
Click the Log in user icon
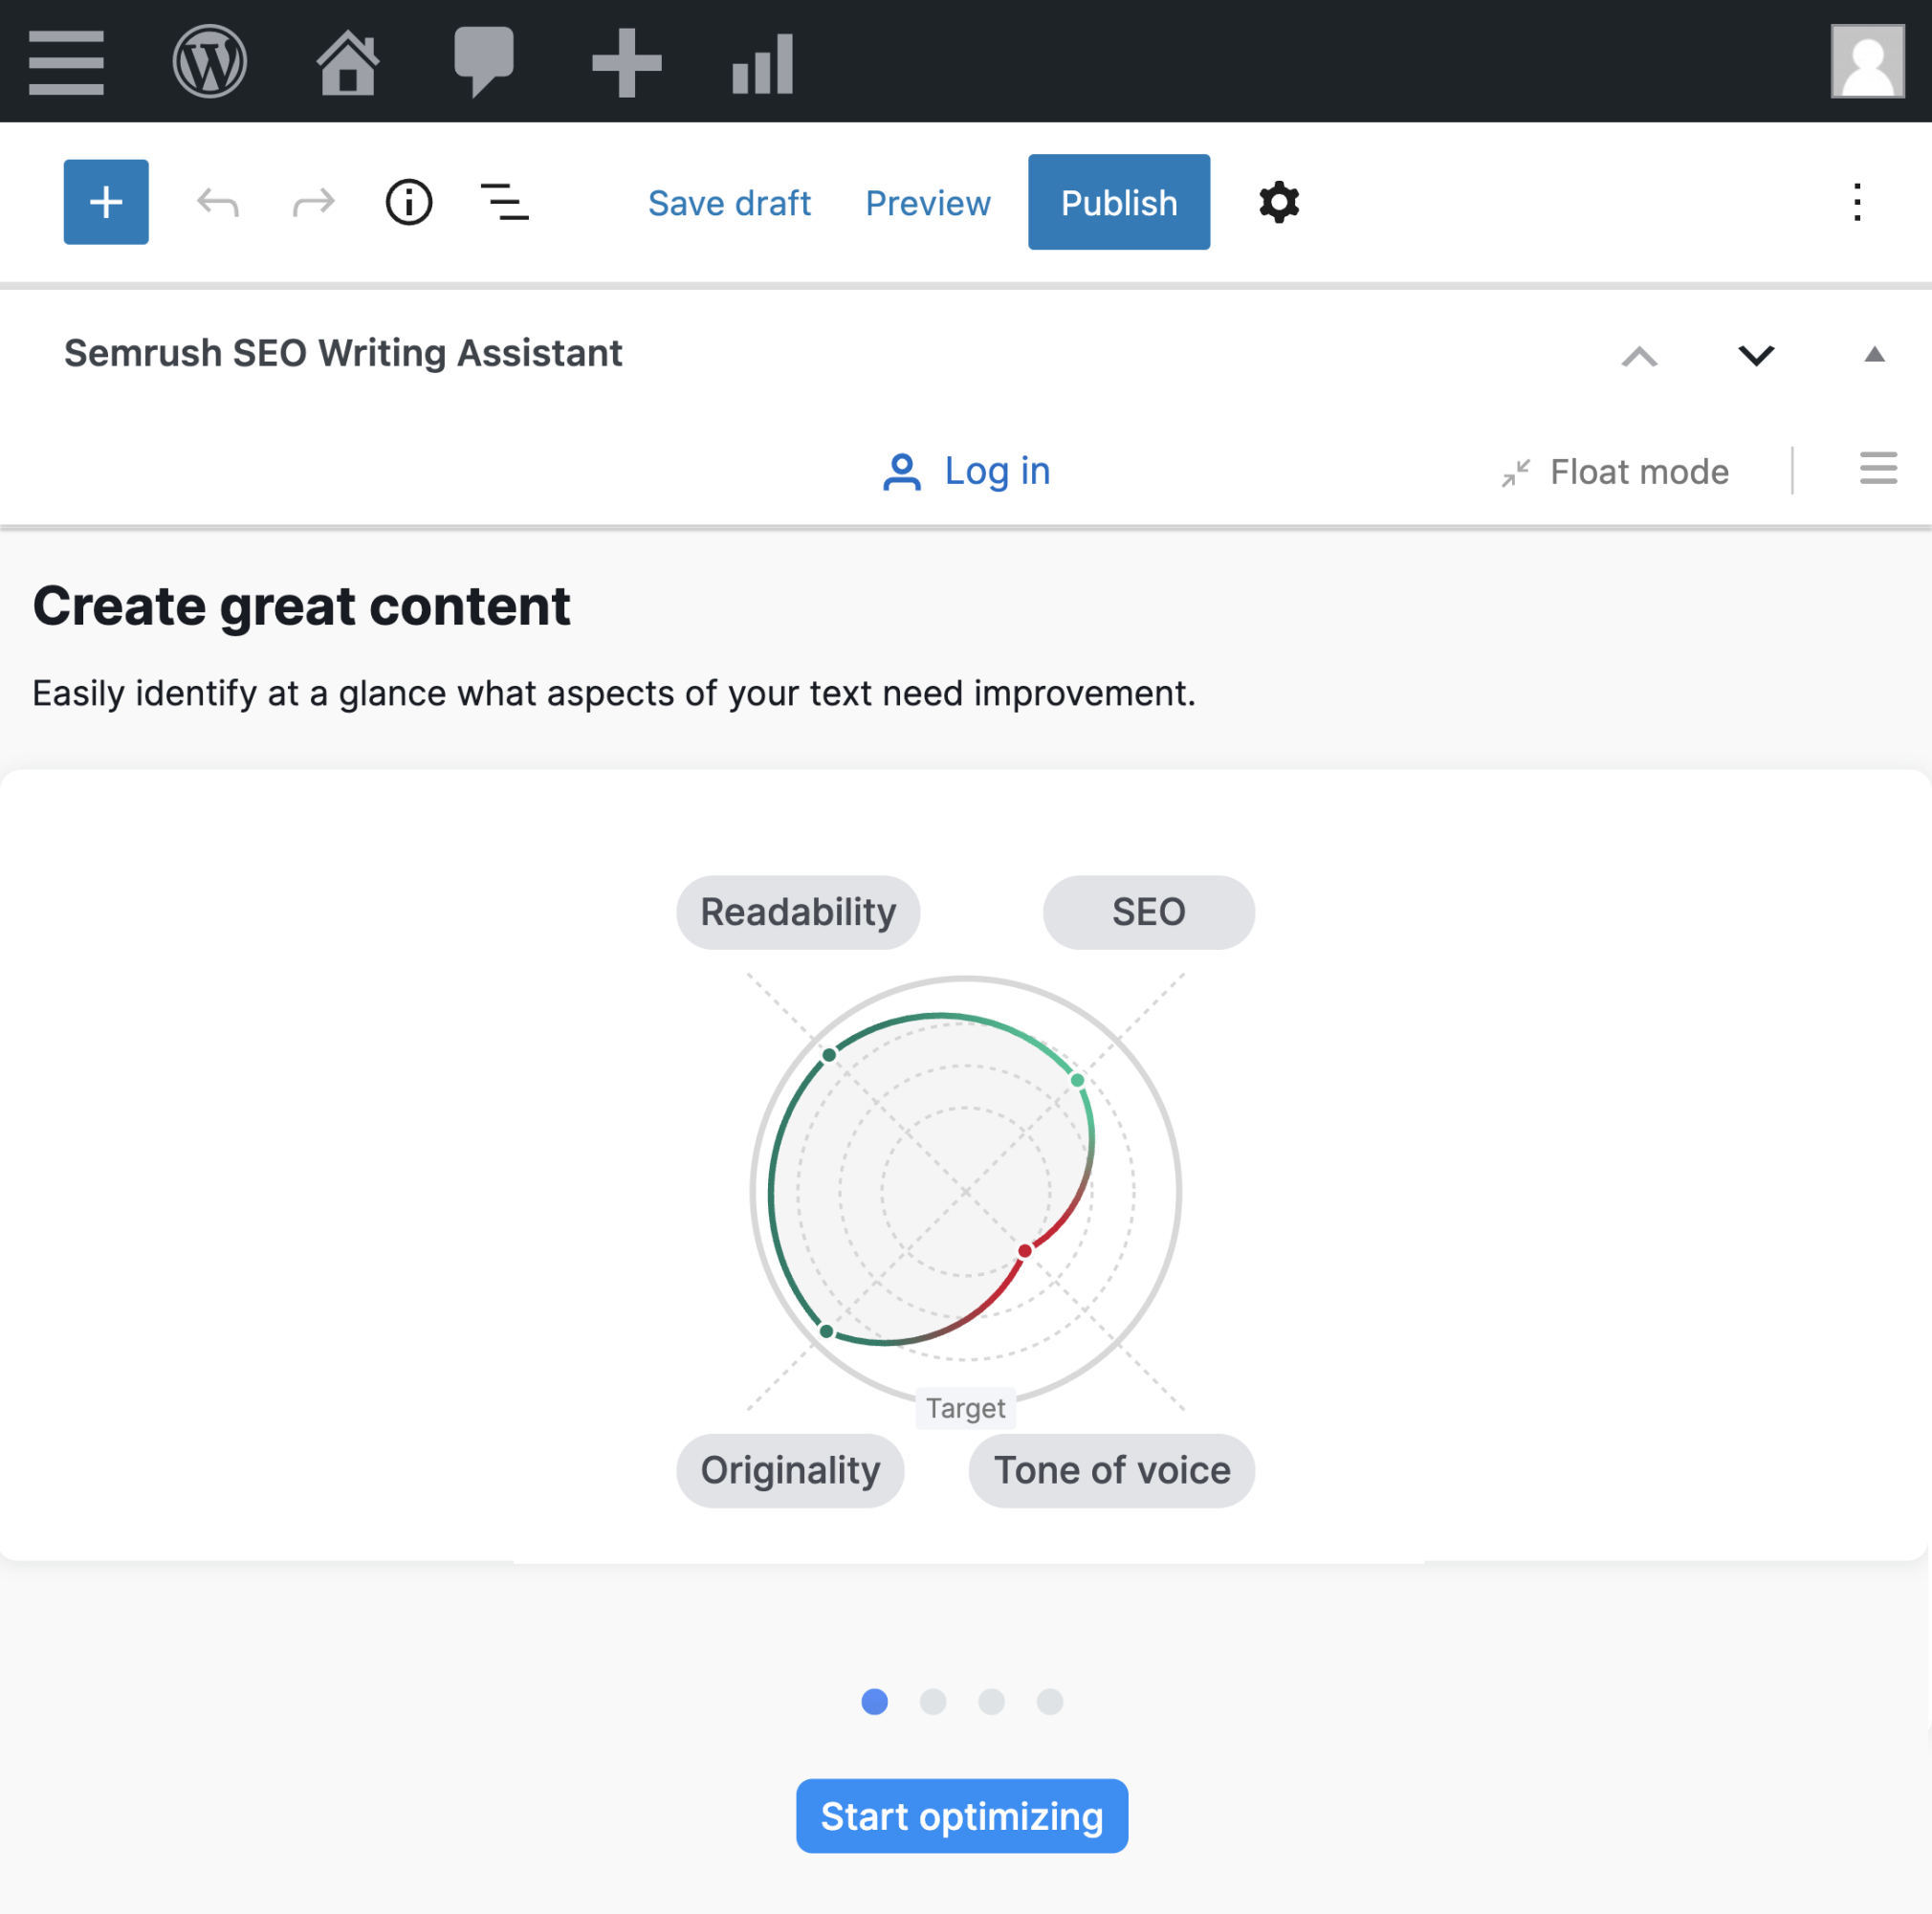point(902,472)
